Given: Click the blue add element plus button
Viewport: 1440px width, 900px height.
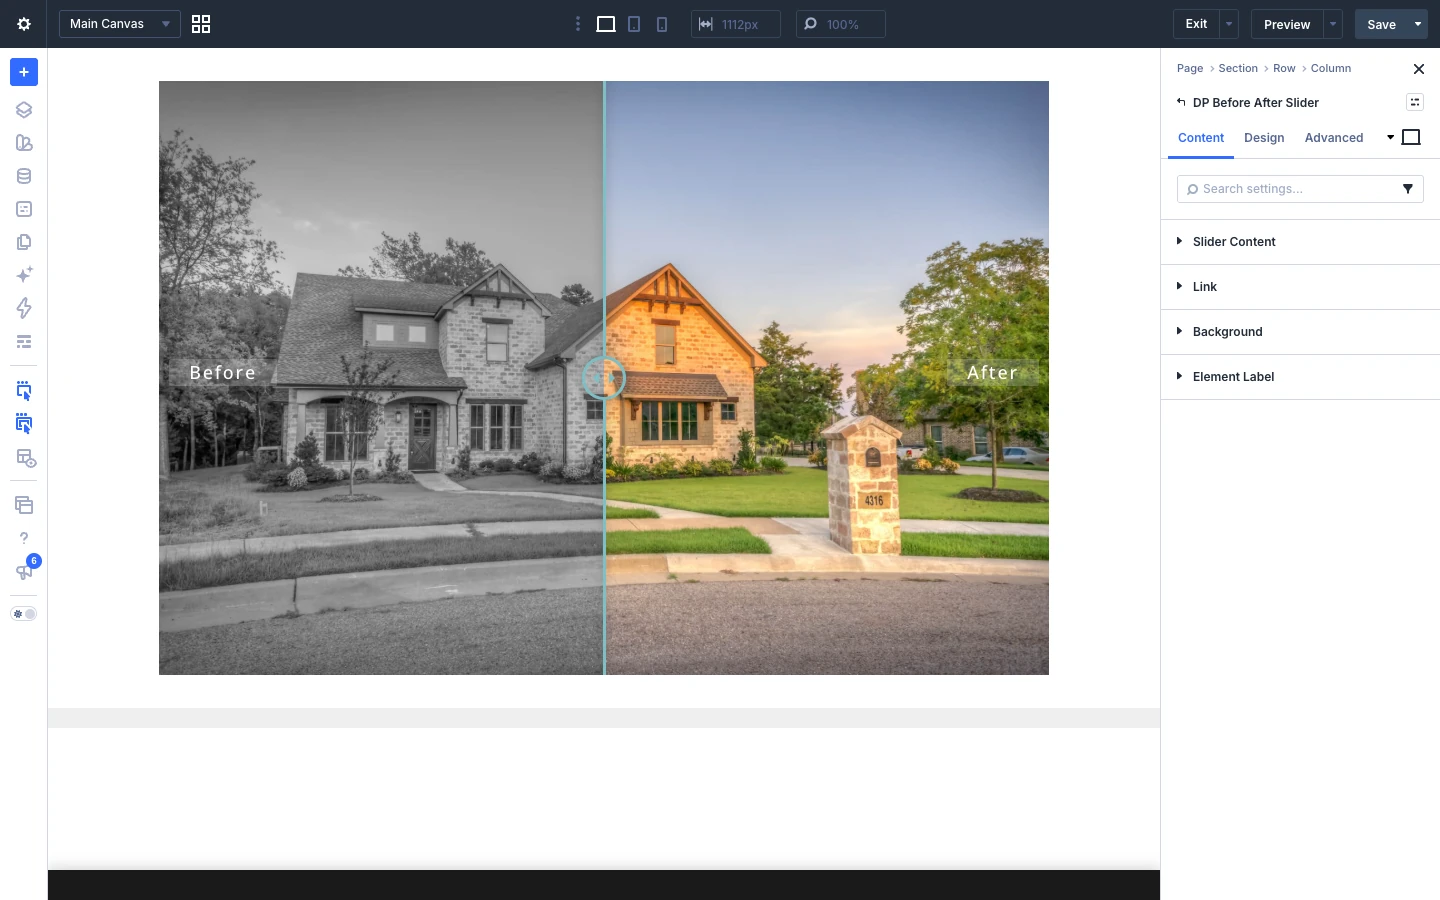Looking at the screenshot, I should [x=24, y=72].
